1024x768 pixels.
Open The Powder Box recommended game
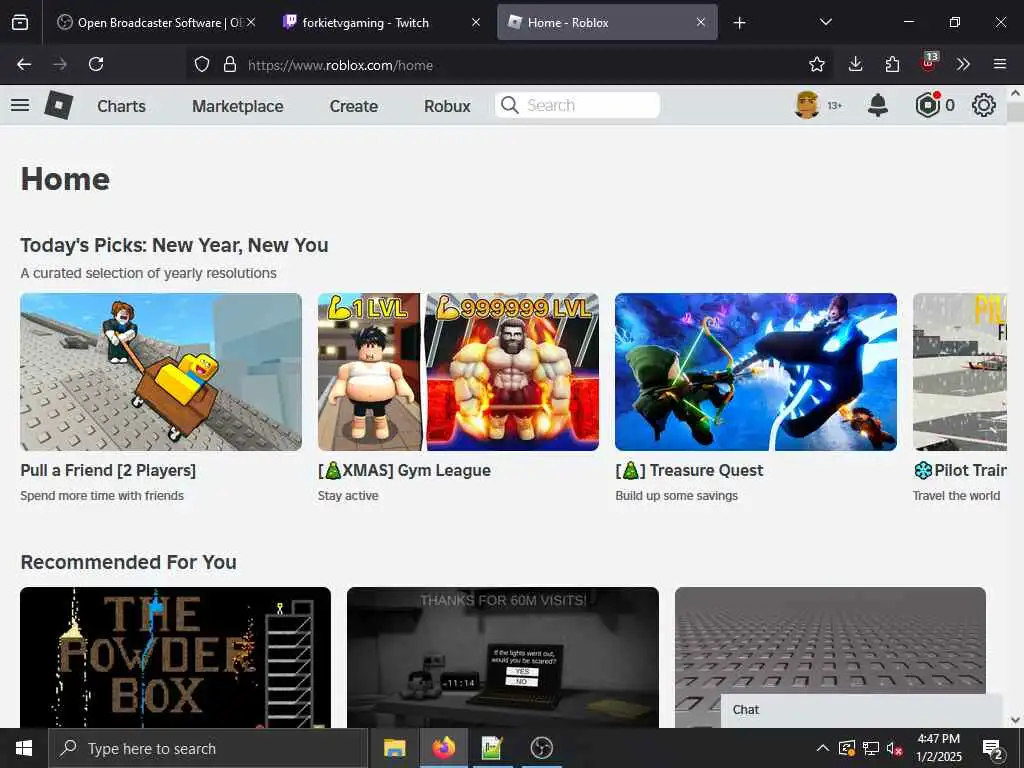[x=176, y=657]
